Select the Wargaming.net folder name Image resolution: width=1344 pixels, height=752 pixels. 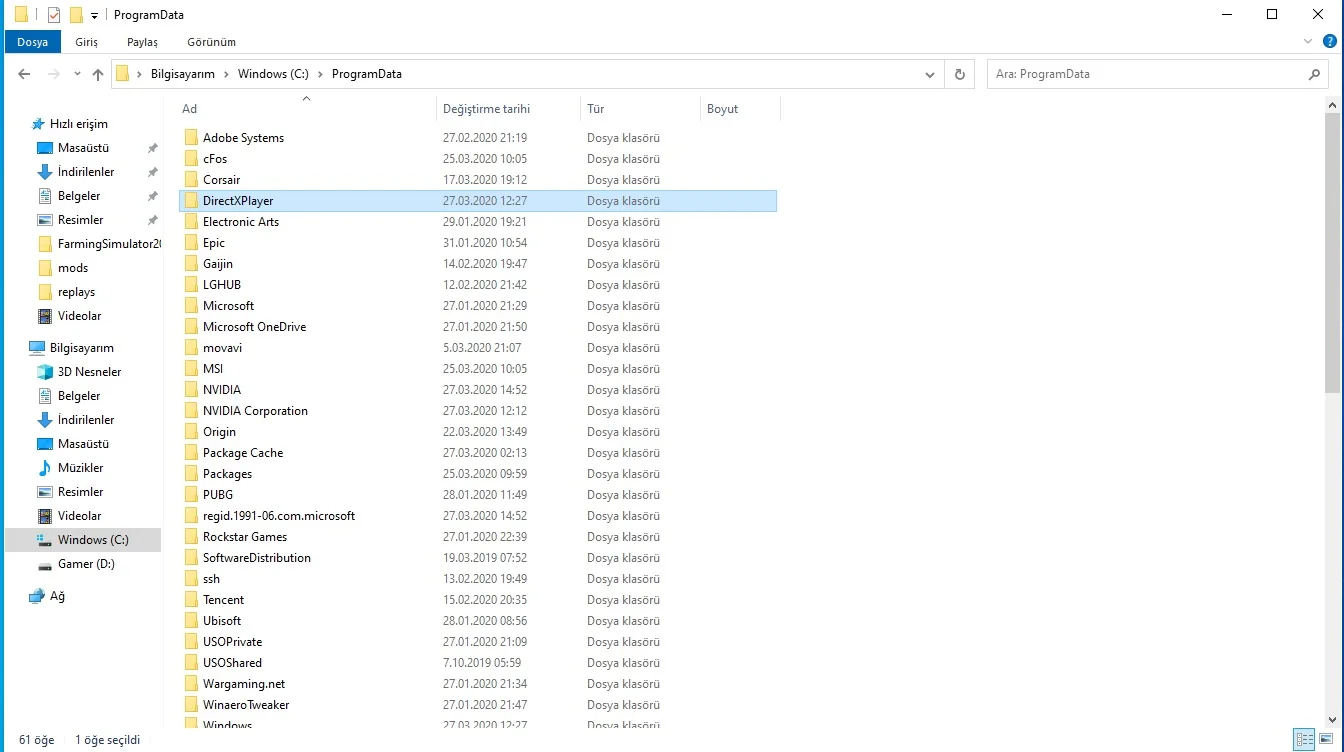[244, 684]
